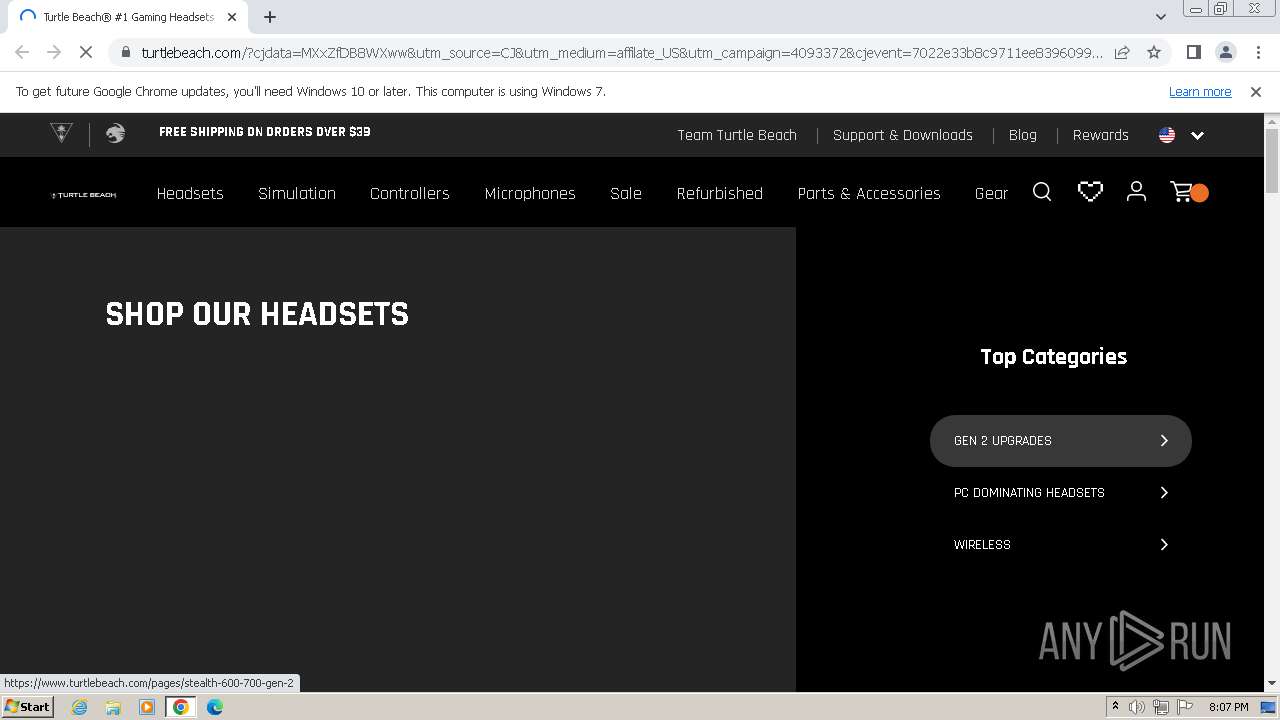This screenshot has width=1280, height=720.
Task: Show hidden tray icons arrow
Action: pyautogui.click(x=1115, y=707)
